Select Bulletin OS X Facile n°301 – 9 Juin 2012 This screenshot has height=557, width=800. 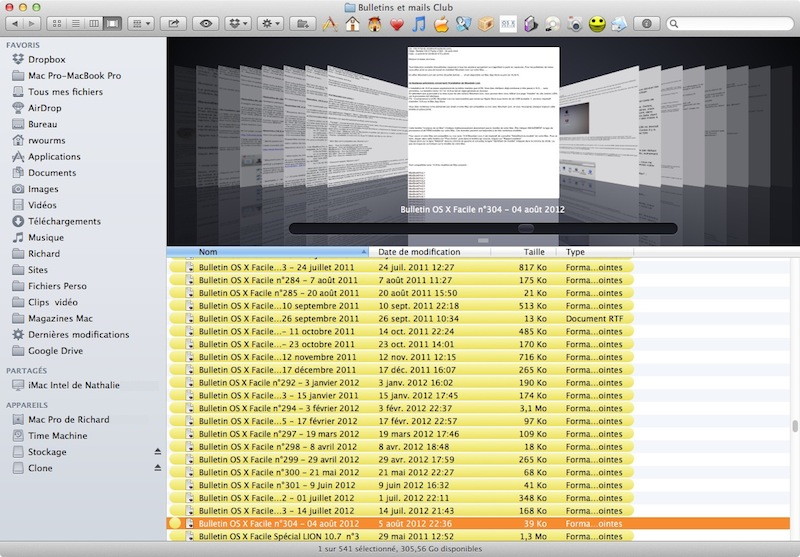tap(401, 485)
